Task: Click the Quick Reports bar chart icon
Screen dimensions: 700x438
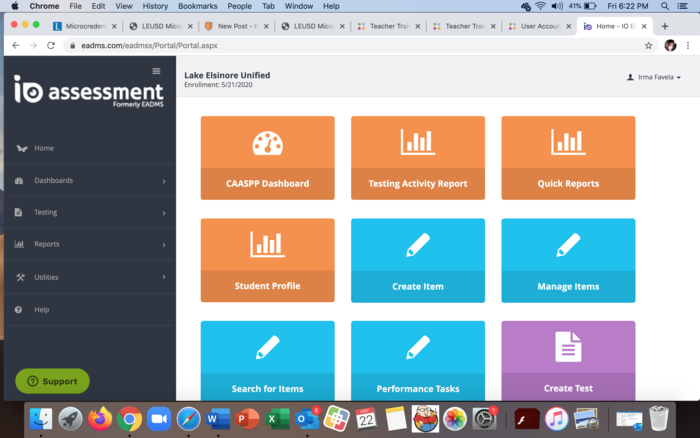Action: coord(568,142)
